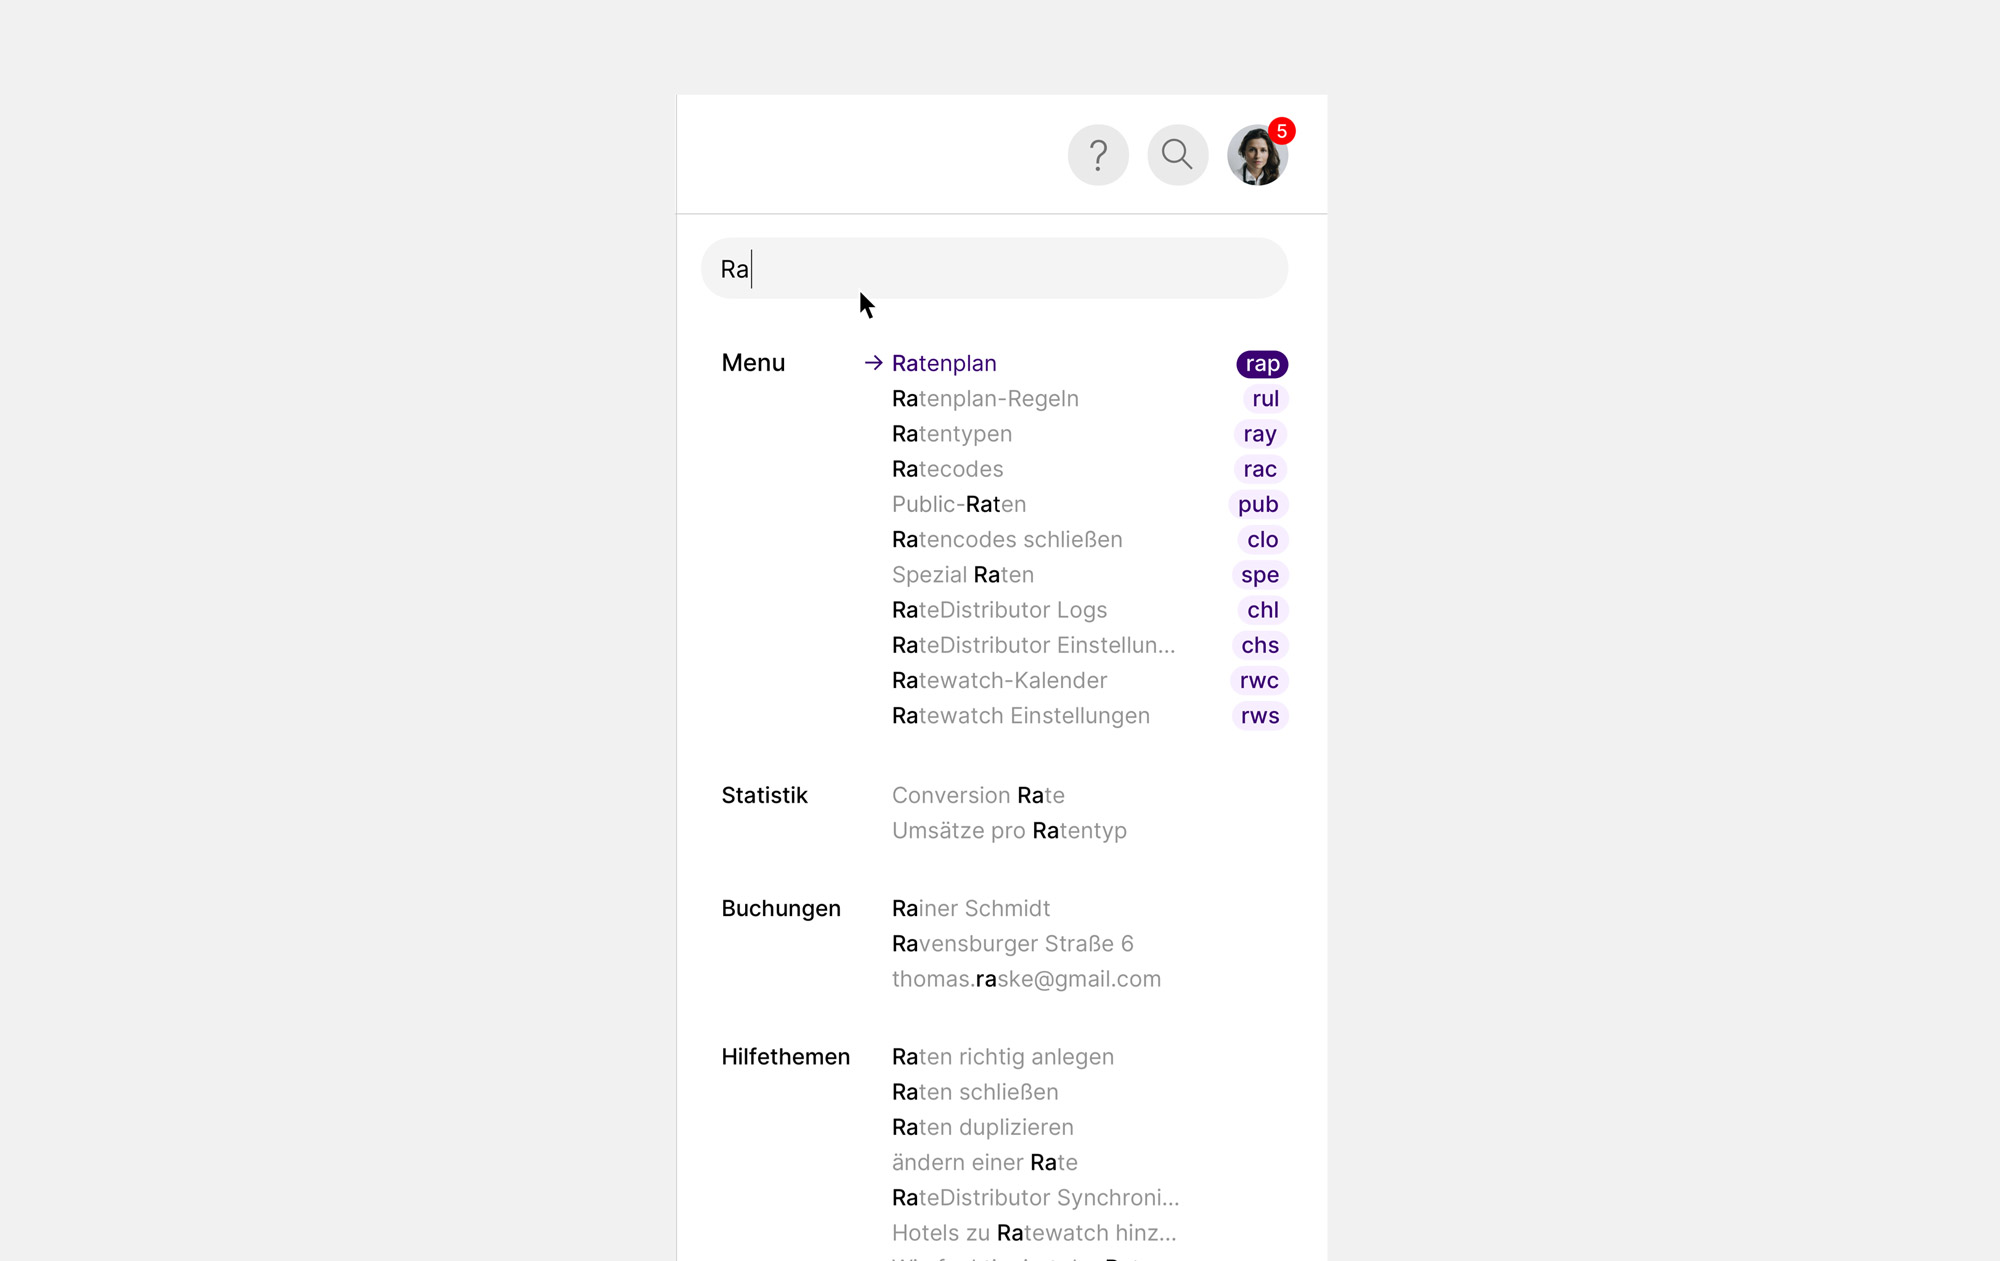Open booking for thomas.raske@gmail.com
2000x1261 pixels.
pos(1026,979)
